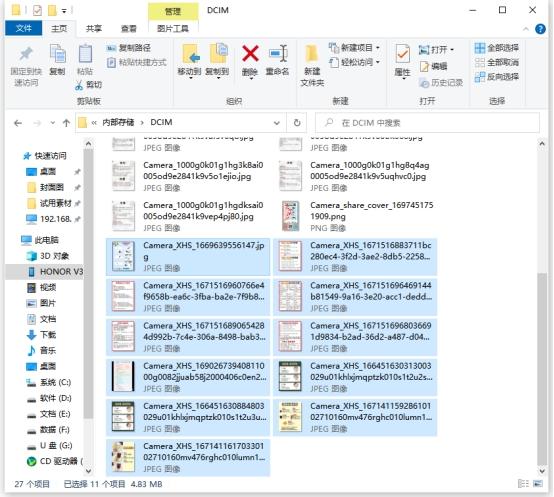This screenshot has height=497, width=554.
Task: Click Select none (全部取消)
Action: point(497,63)
